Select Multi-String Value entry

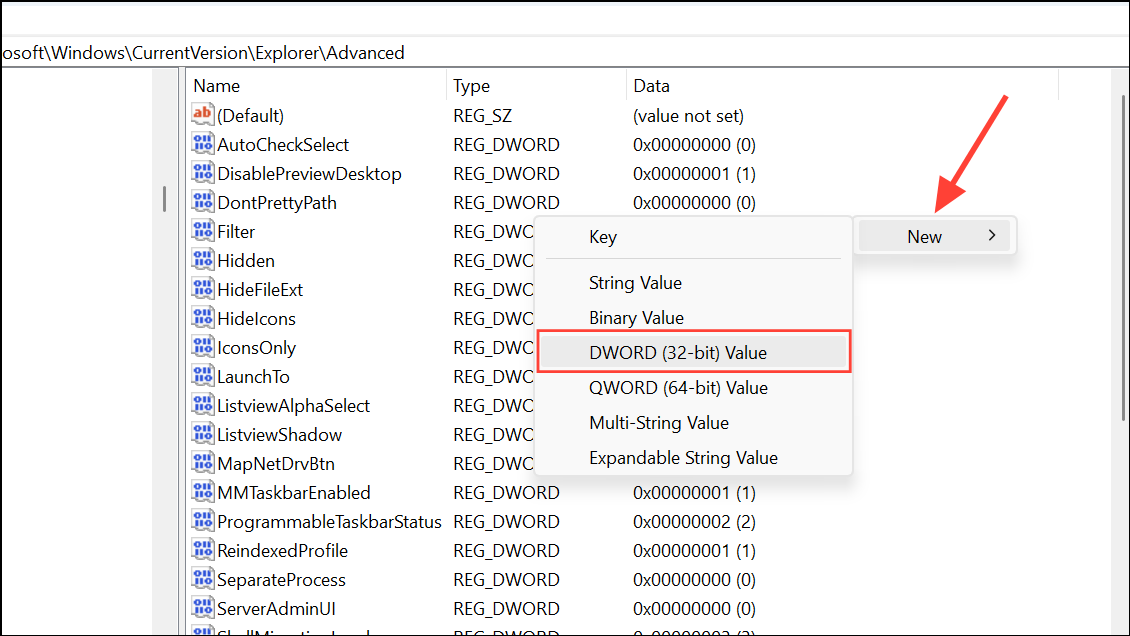coord(658,422)
